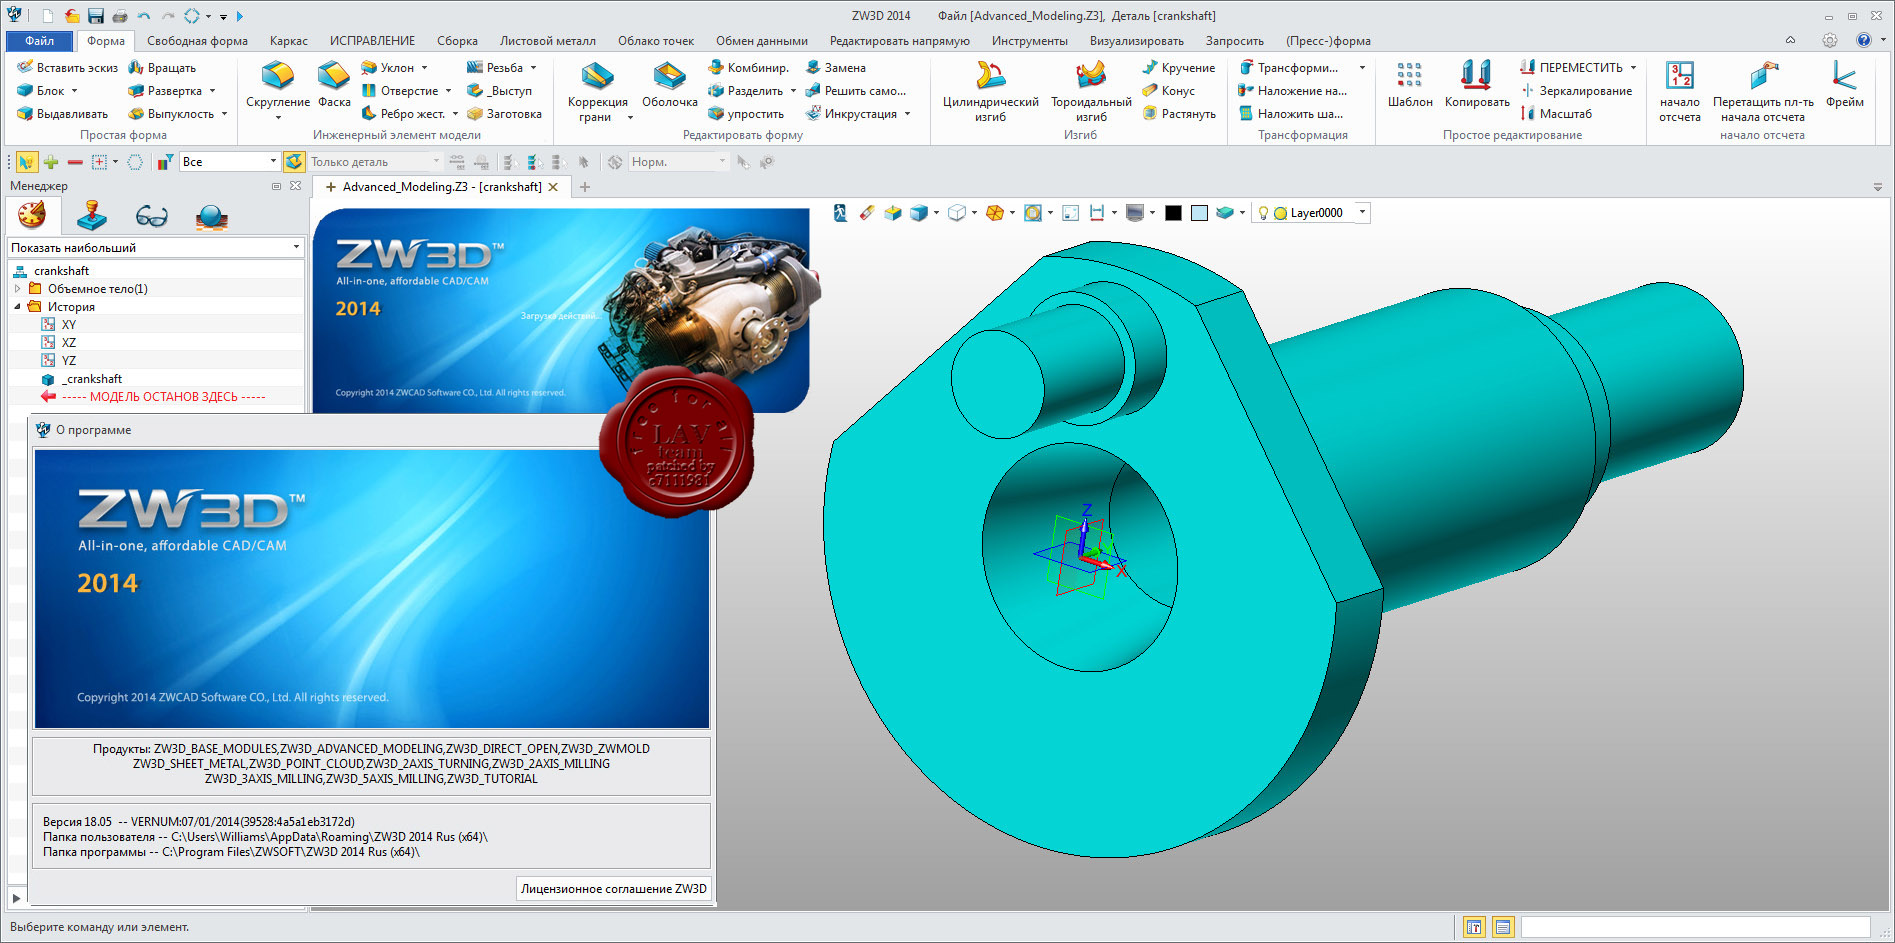
Task: Click the save icon in quick access bar
Action: click(x=96, y=16)
